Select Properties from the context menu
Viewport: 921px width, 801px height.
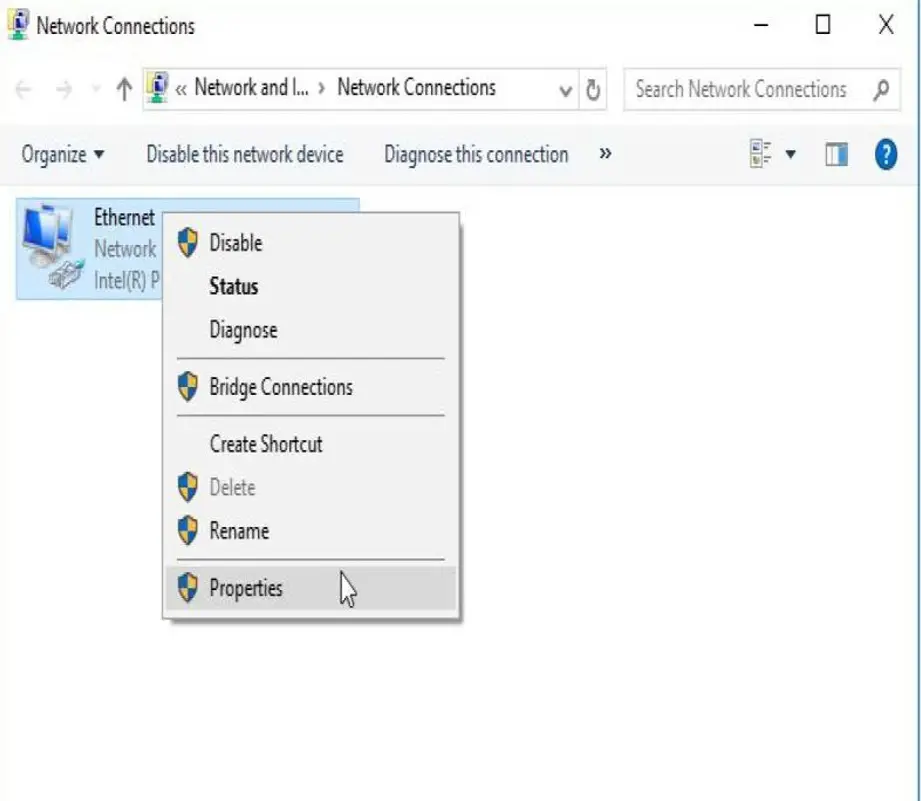(x=246, y=588)
